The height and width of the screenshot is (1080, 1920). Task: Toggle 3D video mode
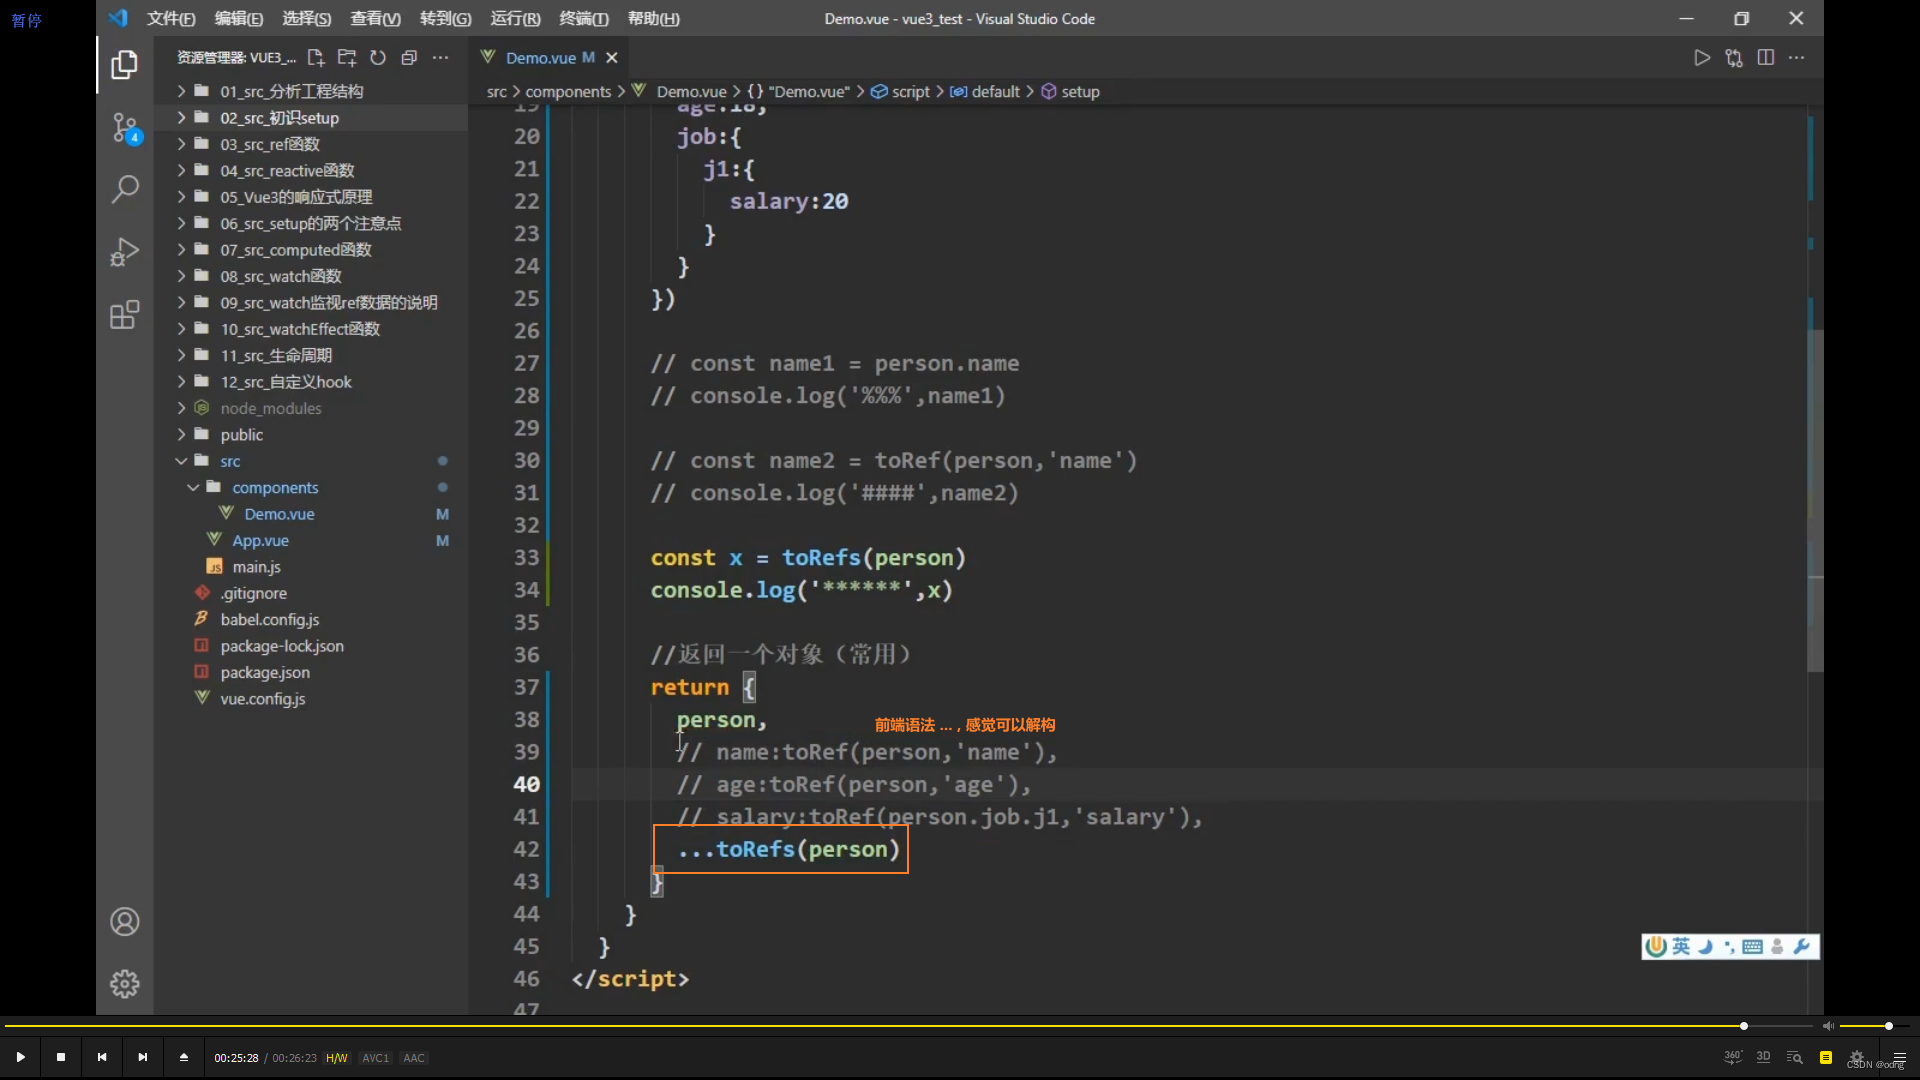(x=1764, y=1057)
